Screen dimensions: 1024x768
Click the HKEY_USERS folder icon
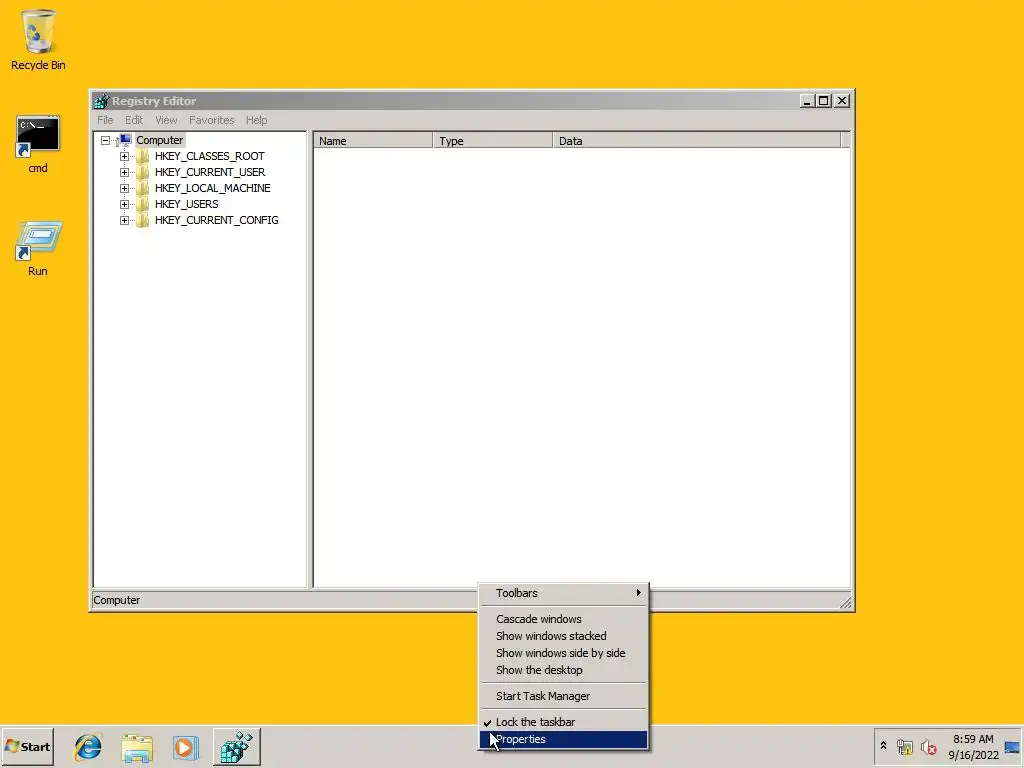(x=143, y=204)
